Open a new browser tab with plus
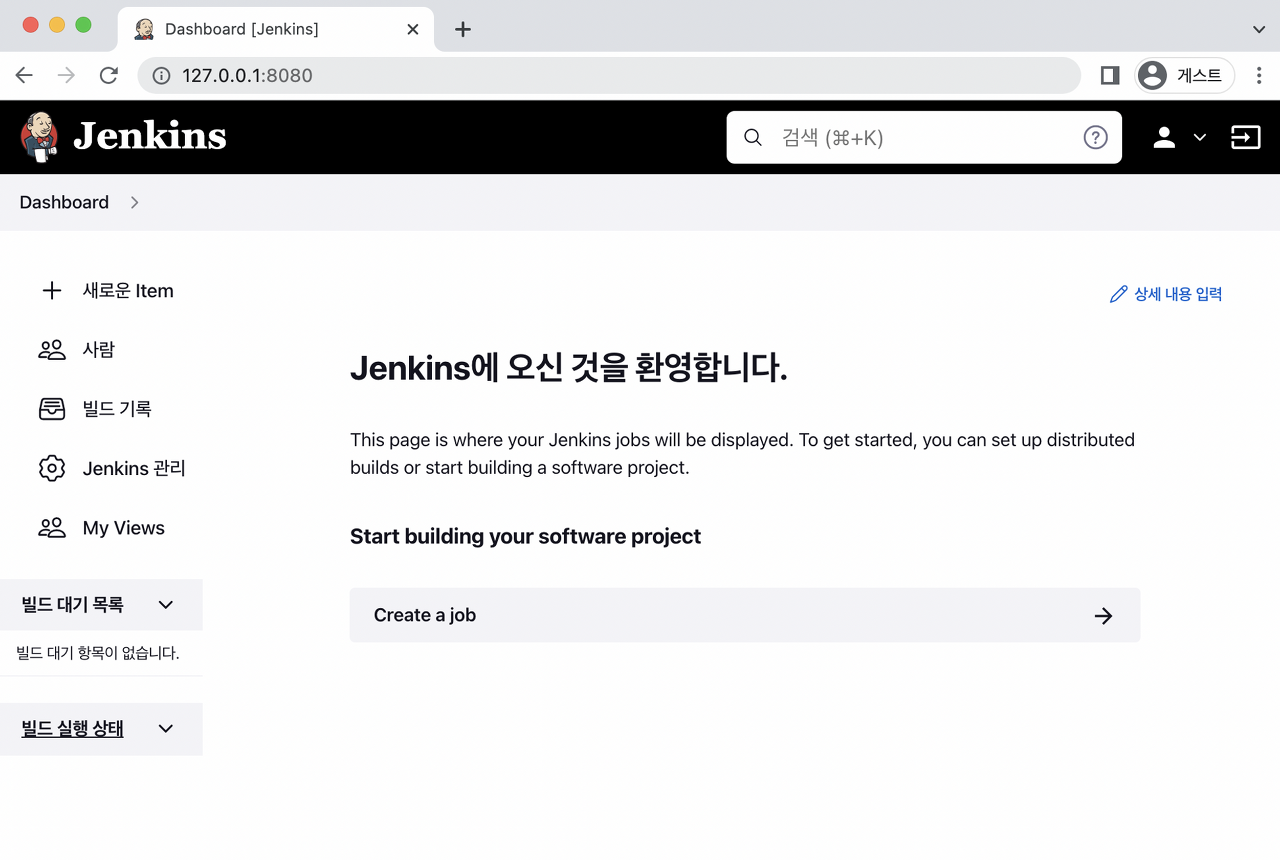 coord(462,29)
